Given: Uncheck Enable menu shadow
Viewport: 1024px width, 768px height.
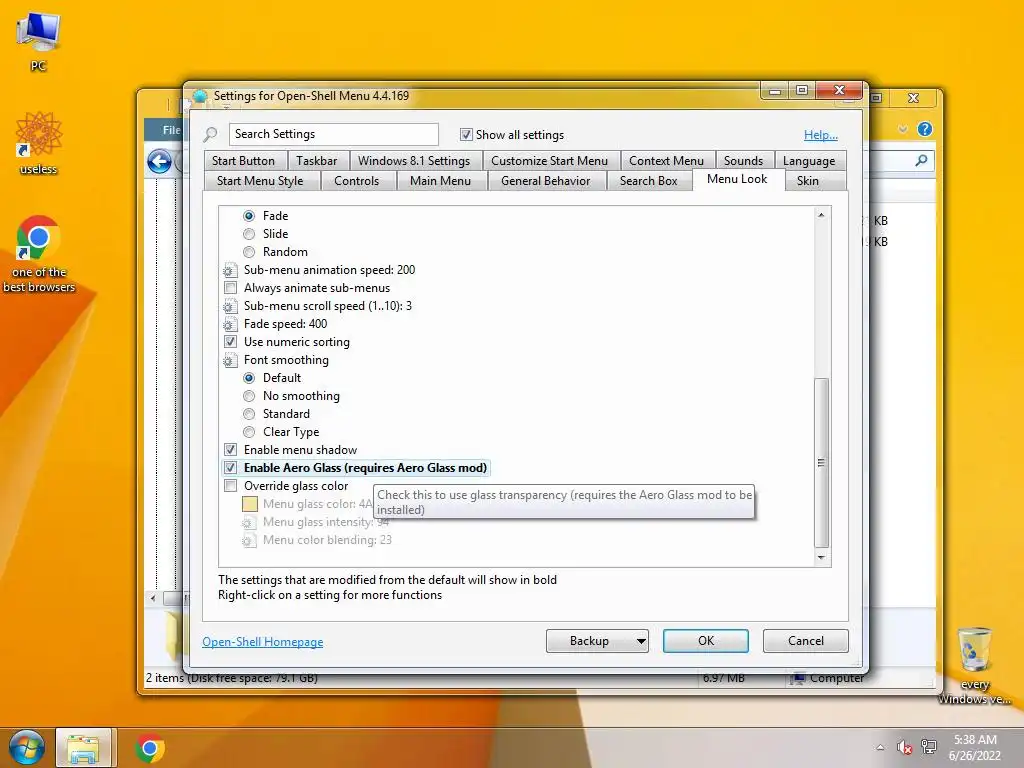Looking at the screenshot, I should pos(231,450).
